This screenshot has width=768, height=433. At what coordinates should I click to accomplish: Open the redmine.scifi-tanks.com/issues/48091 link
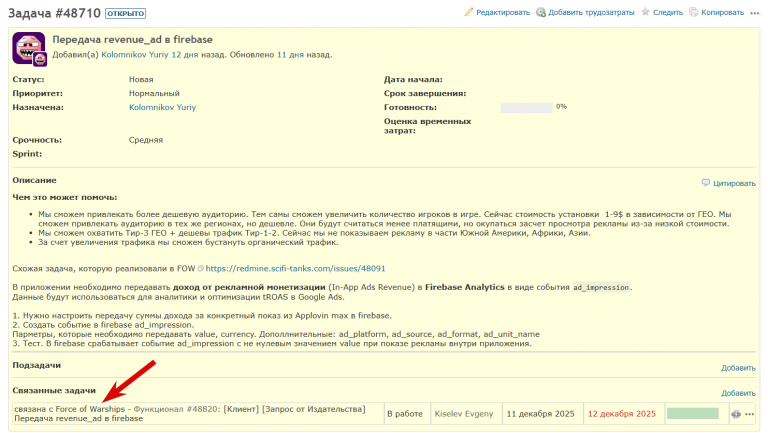pos(295,268)
